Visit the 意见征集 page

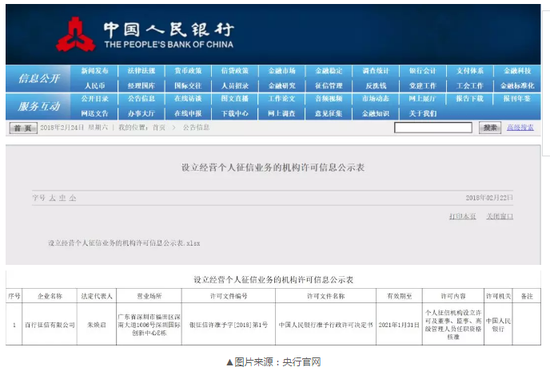point(329,114)
